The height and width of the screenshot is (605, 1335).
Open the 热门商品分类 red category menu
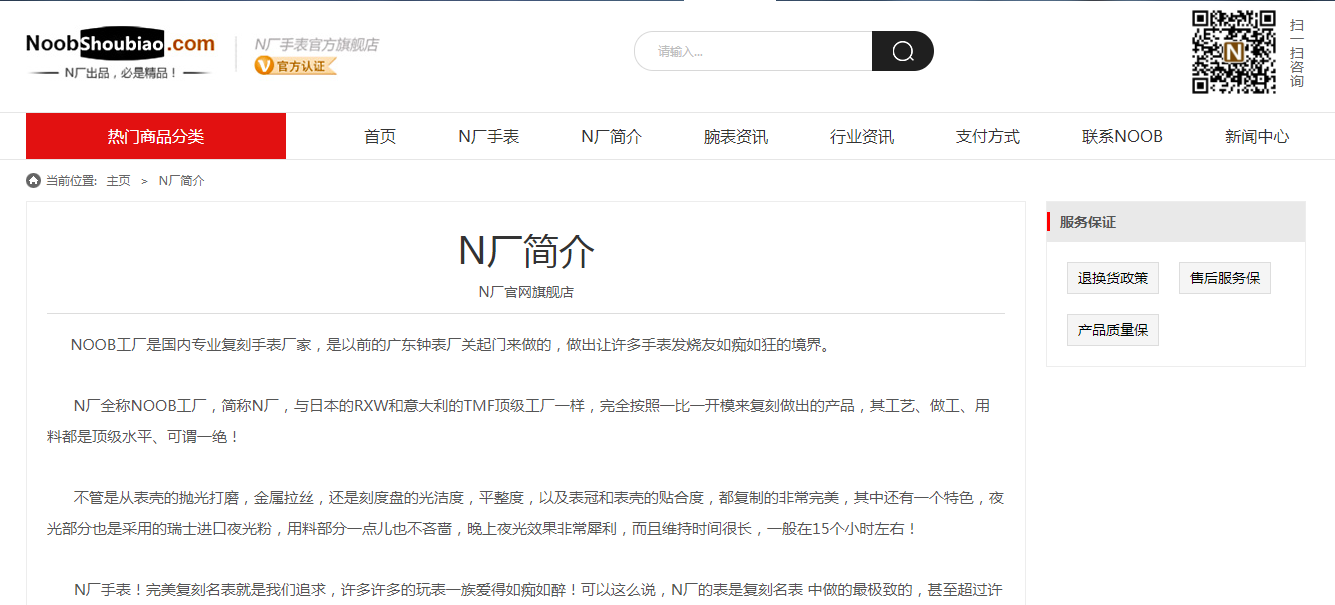pyautogui.click(x=156, y=136)
